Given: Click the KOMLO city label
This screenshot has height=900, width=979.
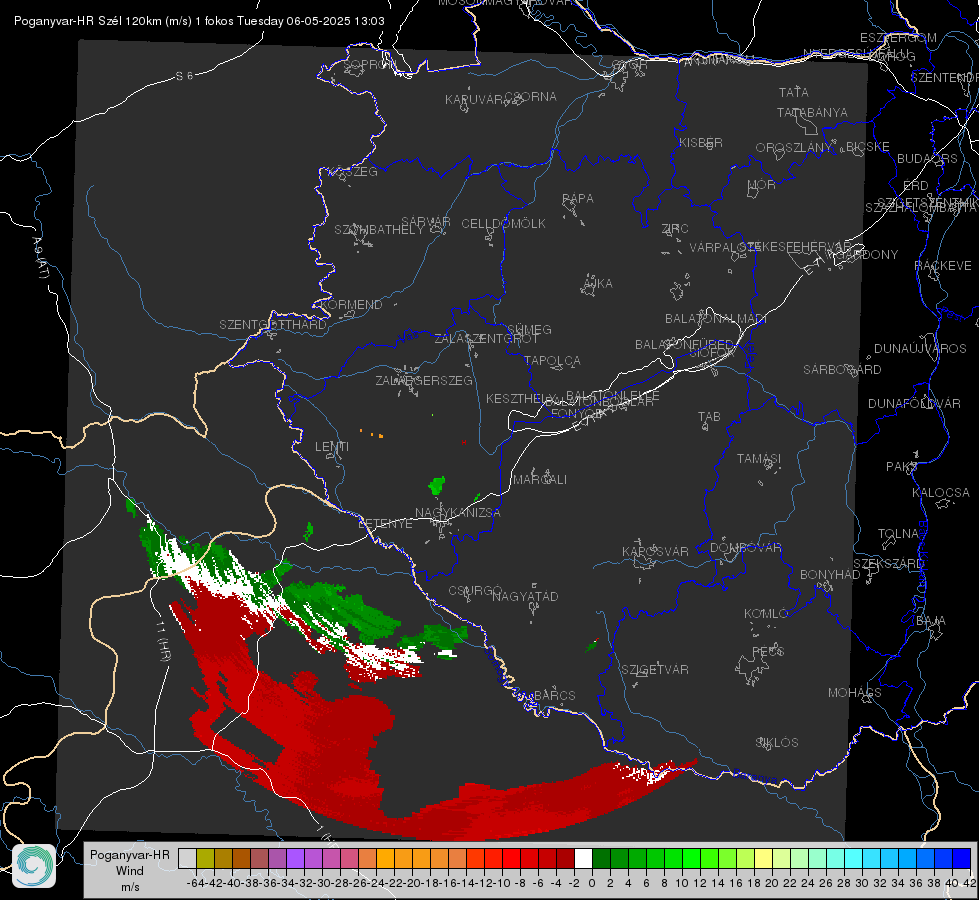Looking at the screenshot, I should pos(766,614).
